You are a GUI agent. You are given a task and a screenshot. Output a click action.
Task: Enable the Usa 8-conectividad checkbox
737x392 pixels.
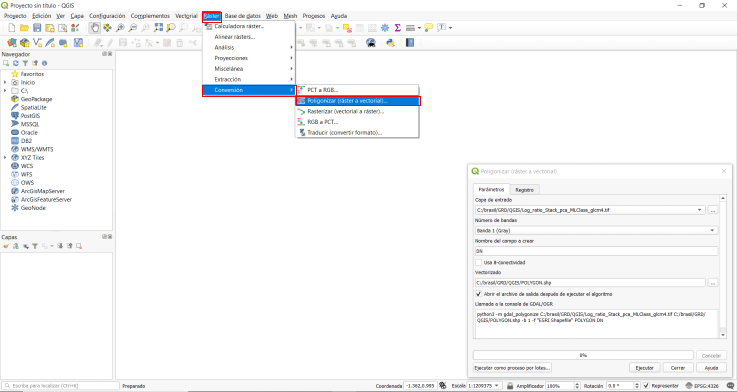478,262
